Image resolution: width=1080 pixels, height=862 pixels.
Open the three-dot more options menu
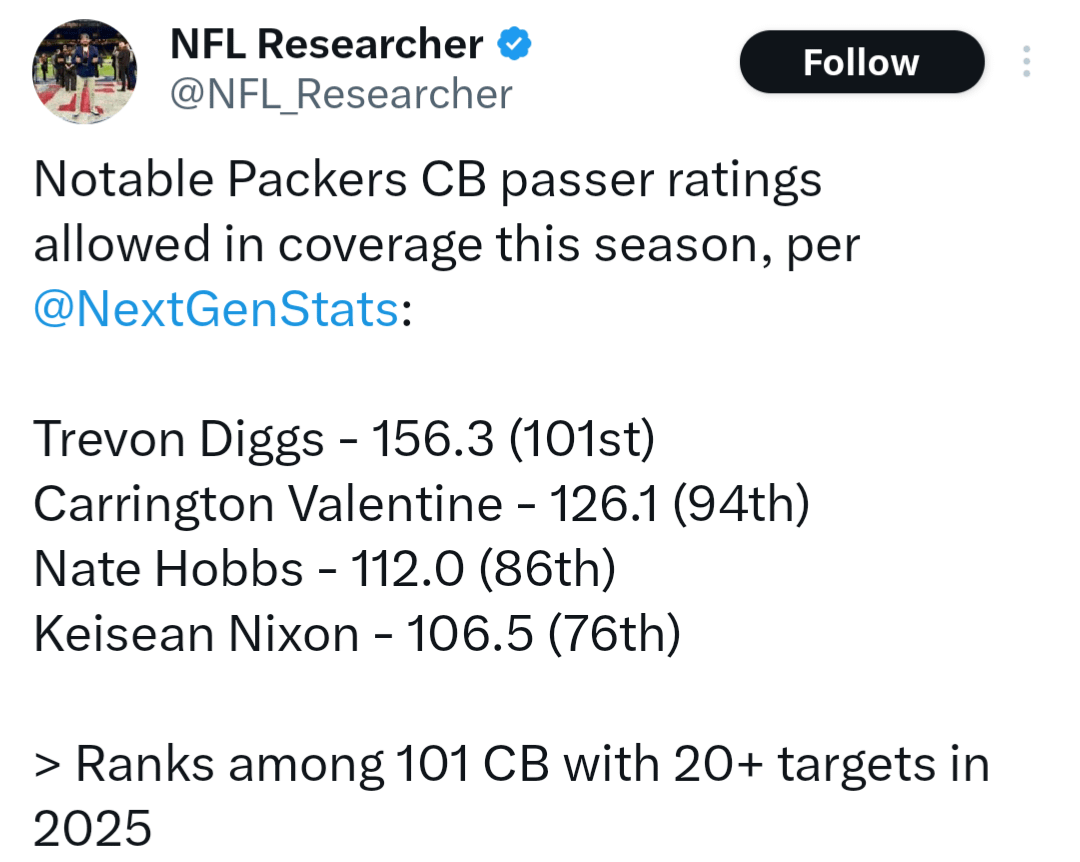(x=1026, y=62)
